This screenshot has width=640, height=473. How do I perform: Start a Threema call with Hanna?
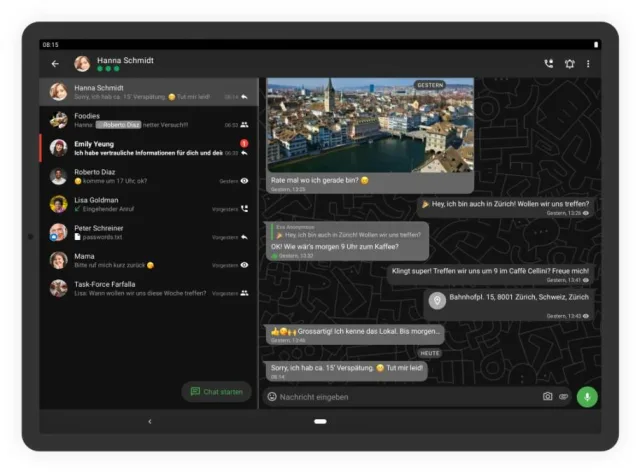coord(549,64)
